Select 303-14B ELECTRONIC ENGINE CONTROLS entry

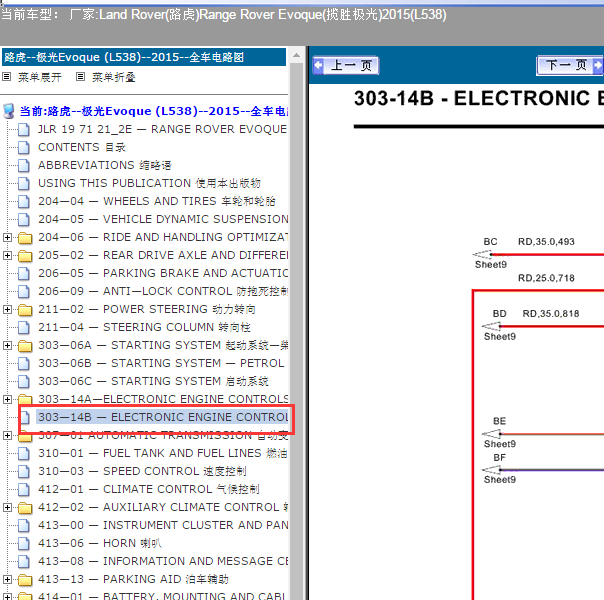coord(163,417)
